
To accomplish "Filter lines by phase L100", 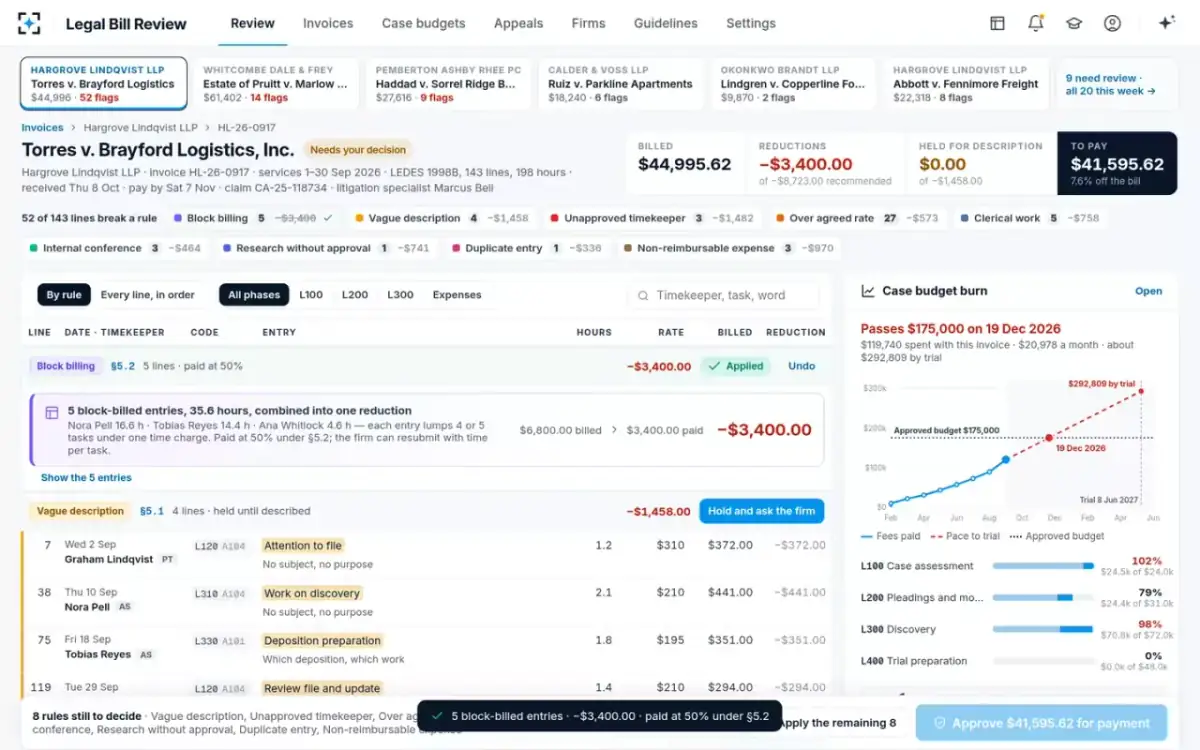I will tap(311, 295).
